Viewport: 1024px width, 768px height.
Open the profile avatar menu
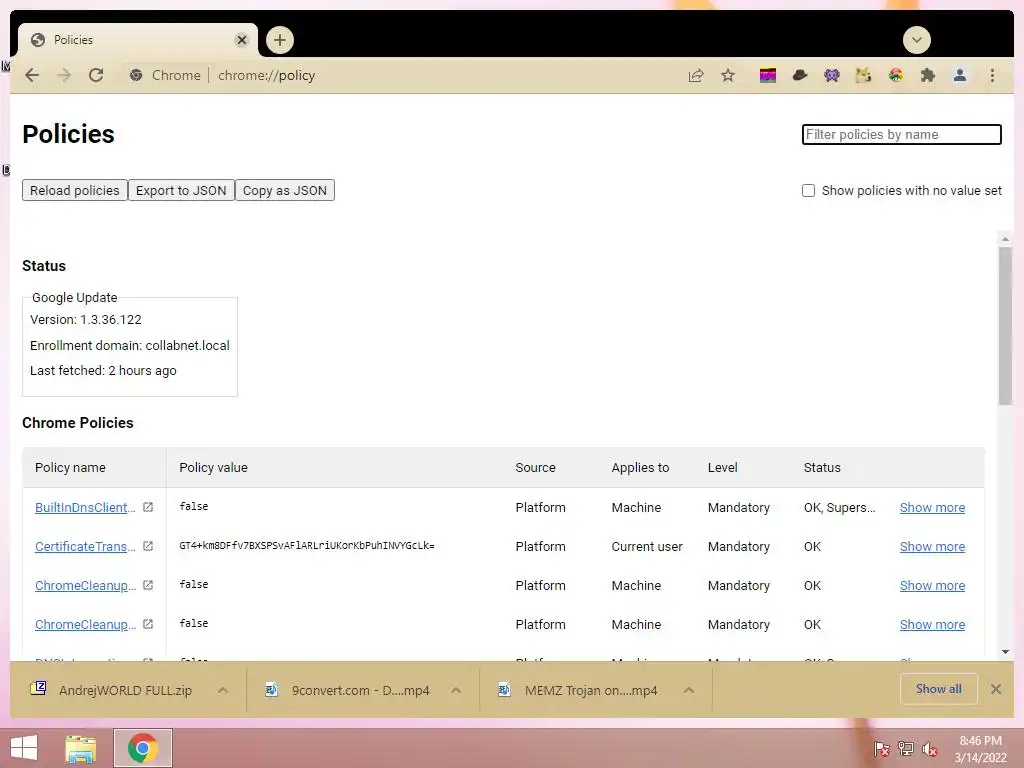960,75
